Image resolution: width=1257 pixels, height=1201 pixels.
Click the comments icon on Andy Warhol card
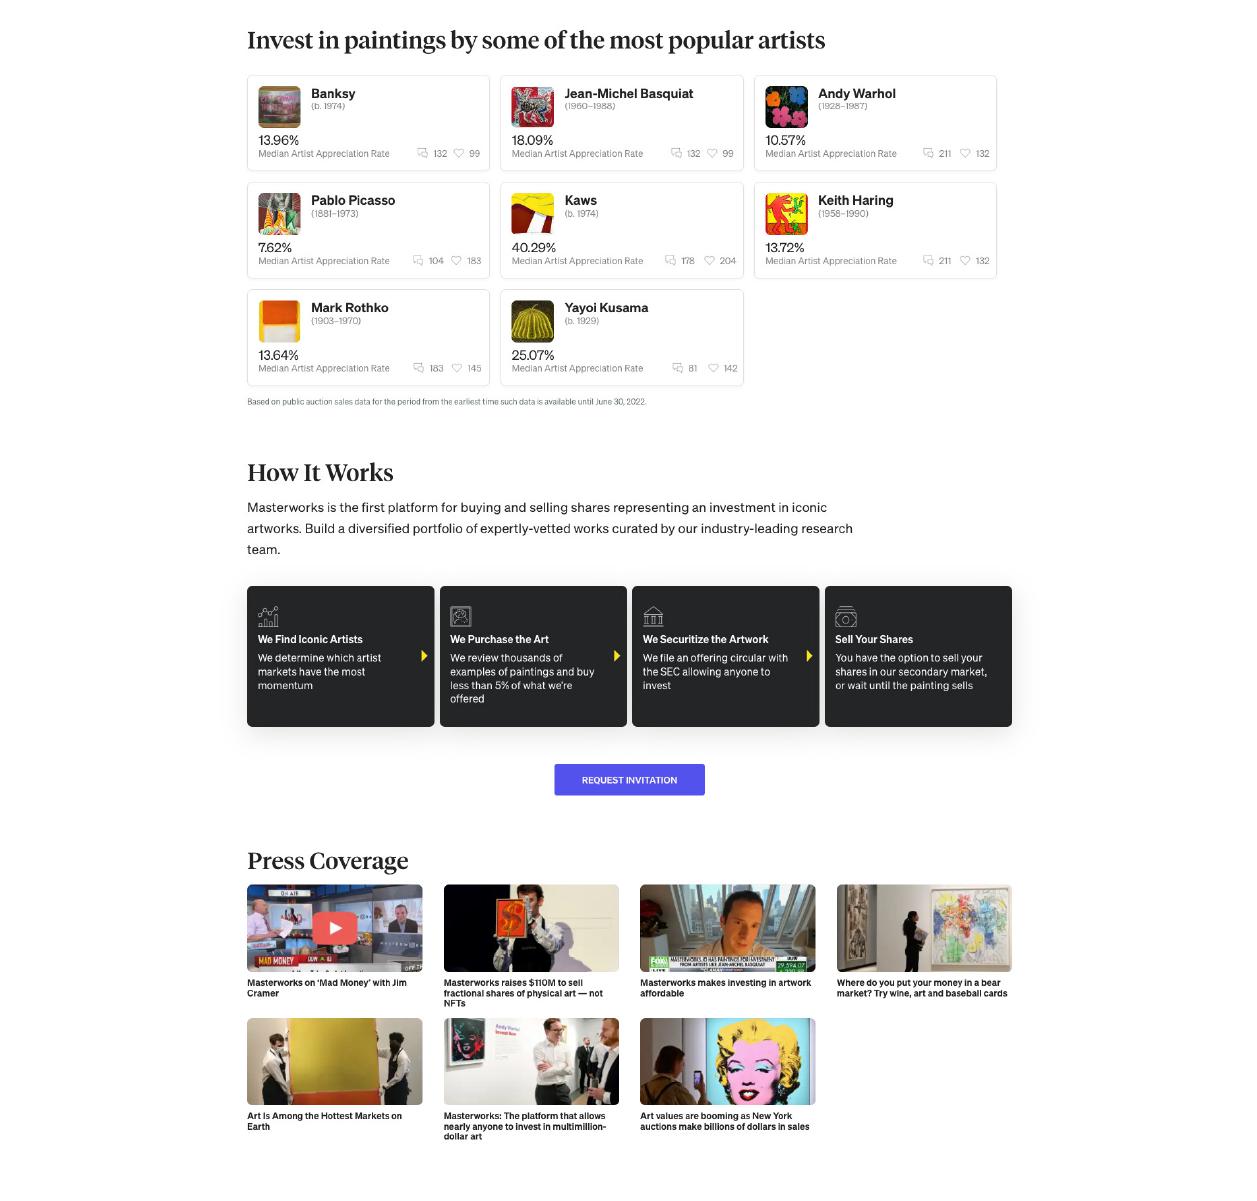(x=928, y=154)
